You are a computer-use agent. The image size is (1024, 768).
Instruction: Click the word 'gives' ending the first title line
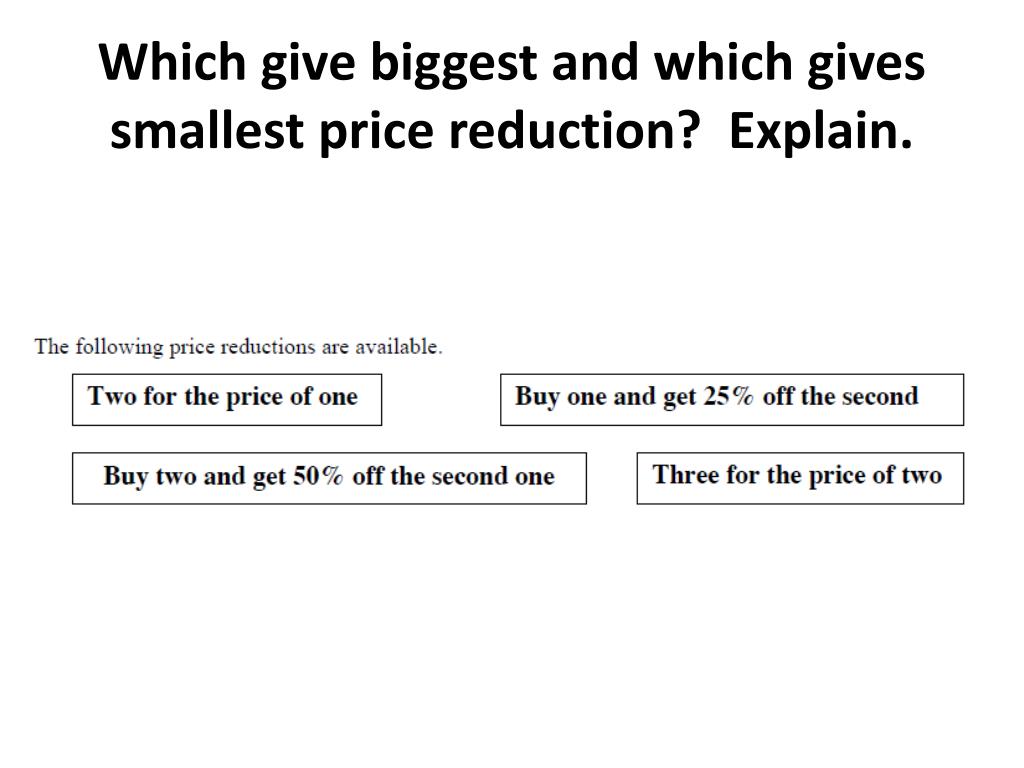[x=866, y=64]
